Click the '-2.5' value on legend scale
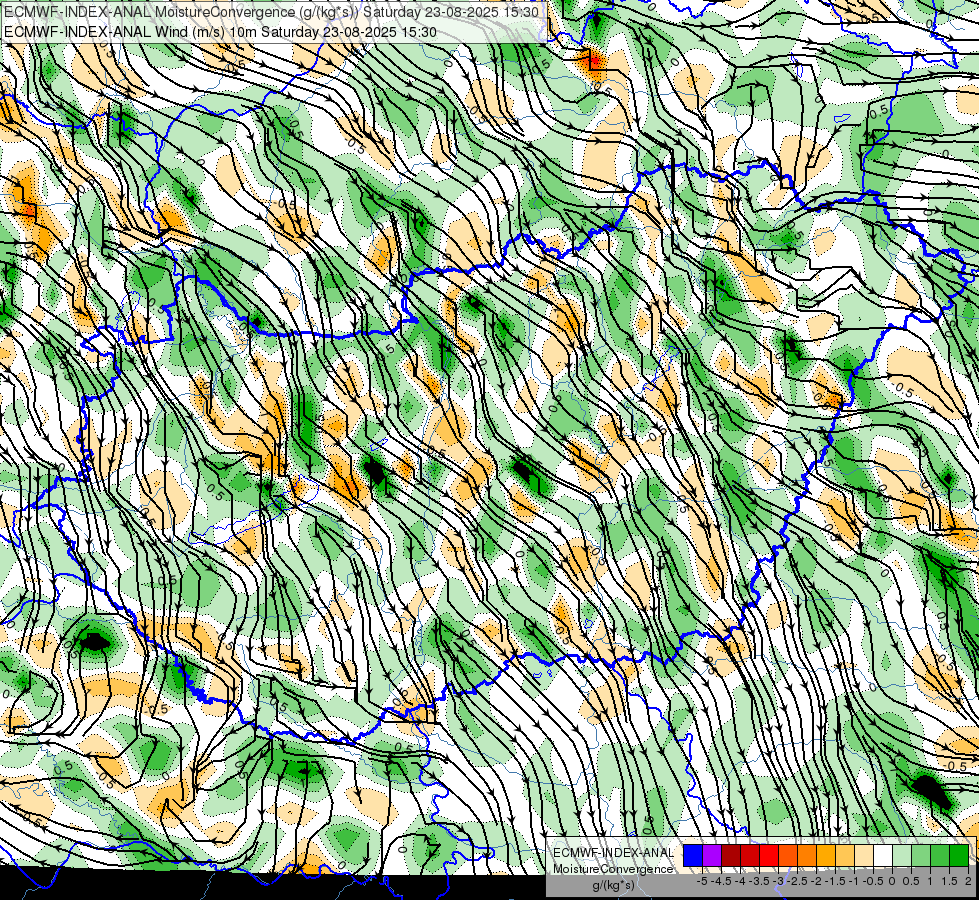Image resolution: width=979 pixels, height=900 pixels. pyautogui.click(x=797, y=881)
